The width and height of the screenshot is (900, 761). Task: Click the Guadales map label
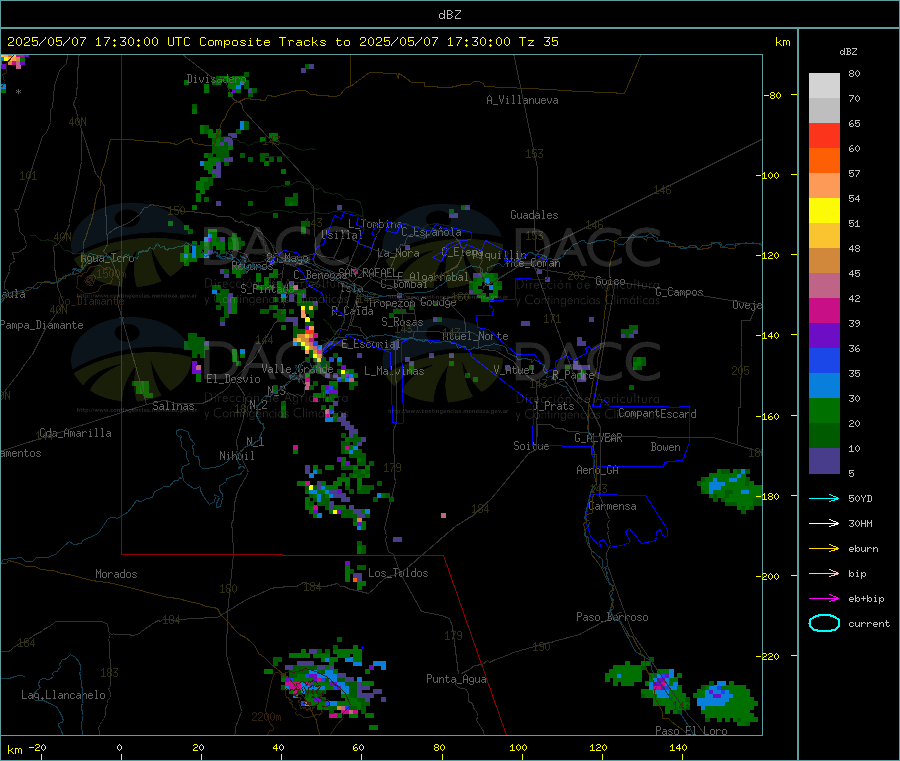[534, 215]
